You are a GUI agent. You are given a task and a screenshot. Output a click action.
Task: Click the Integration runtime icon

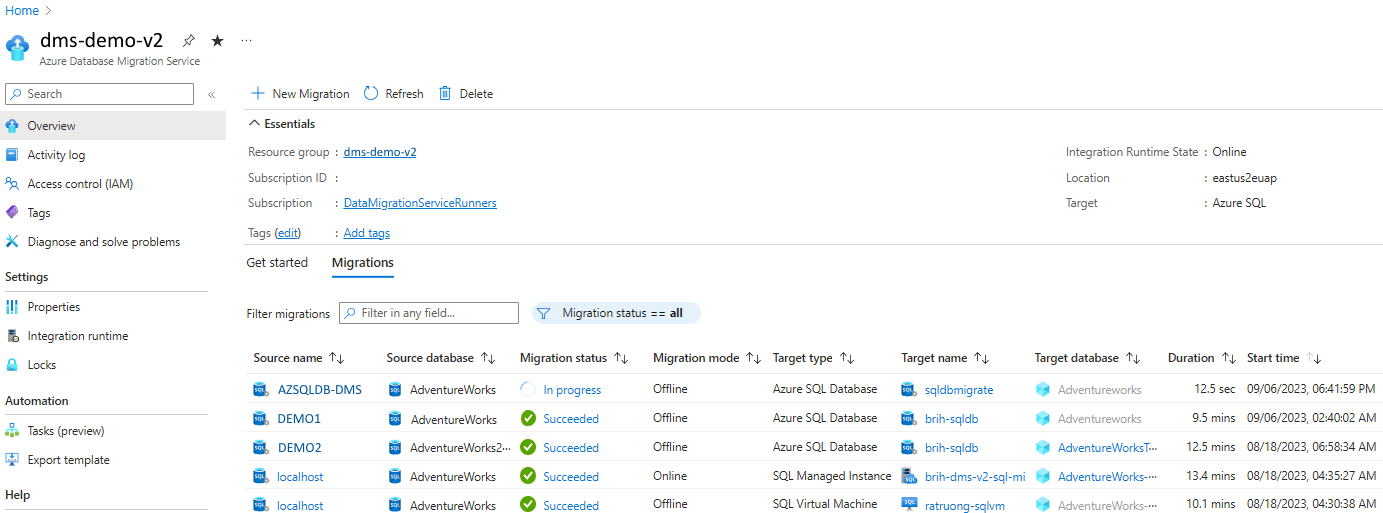[12, 336]
